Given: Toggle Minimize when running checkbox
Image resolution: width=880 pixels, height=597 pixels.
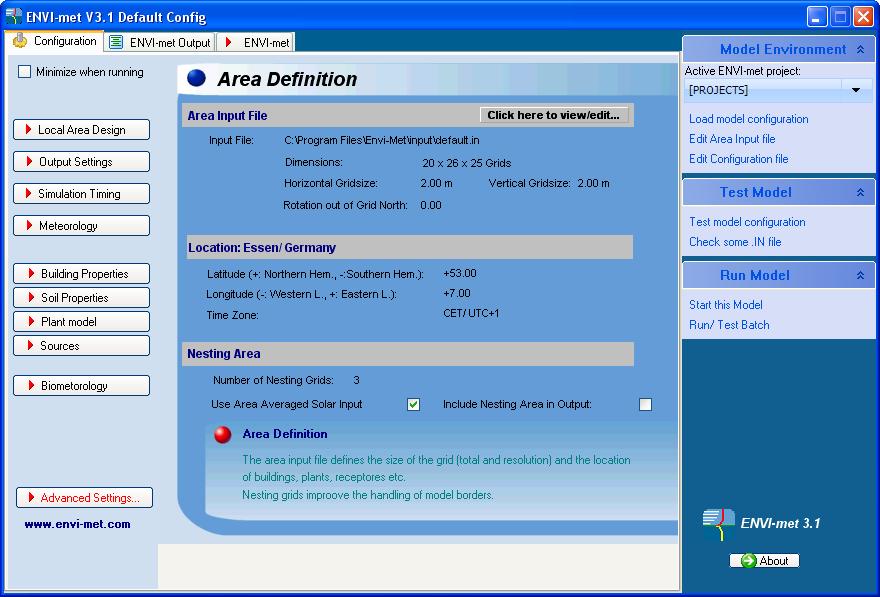Looking at the screenshot, I should pyautogui.click(x=24, y=72).
